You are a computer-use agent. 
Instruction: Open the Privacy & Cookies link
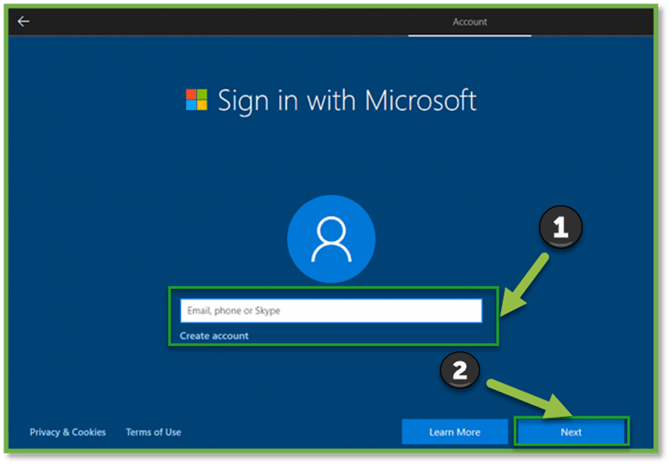pyautogui.click(x=68, y=432)
